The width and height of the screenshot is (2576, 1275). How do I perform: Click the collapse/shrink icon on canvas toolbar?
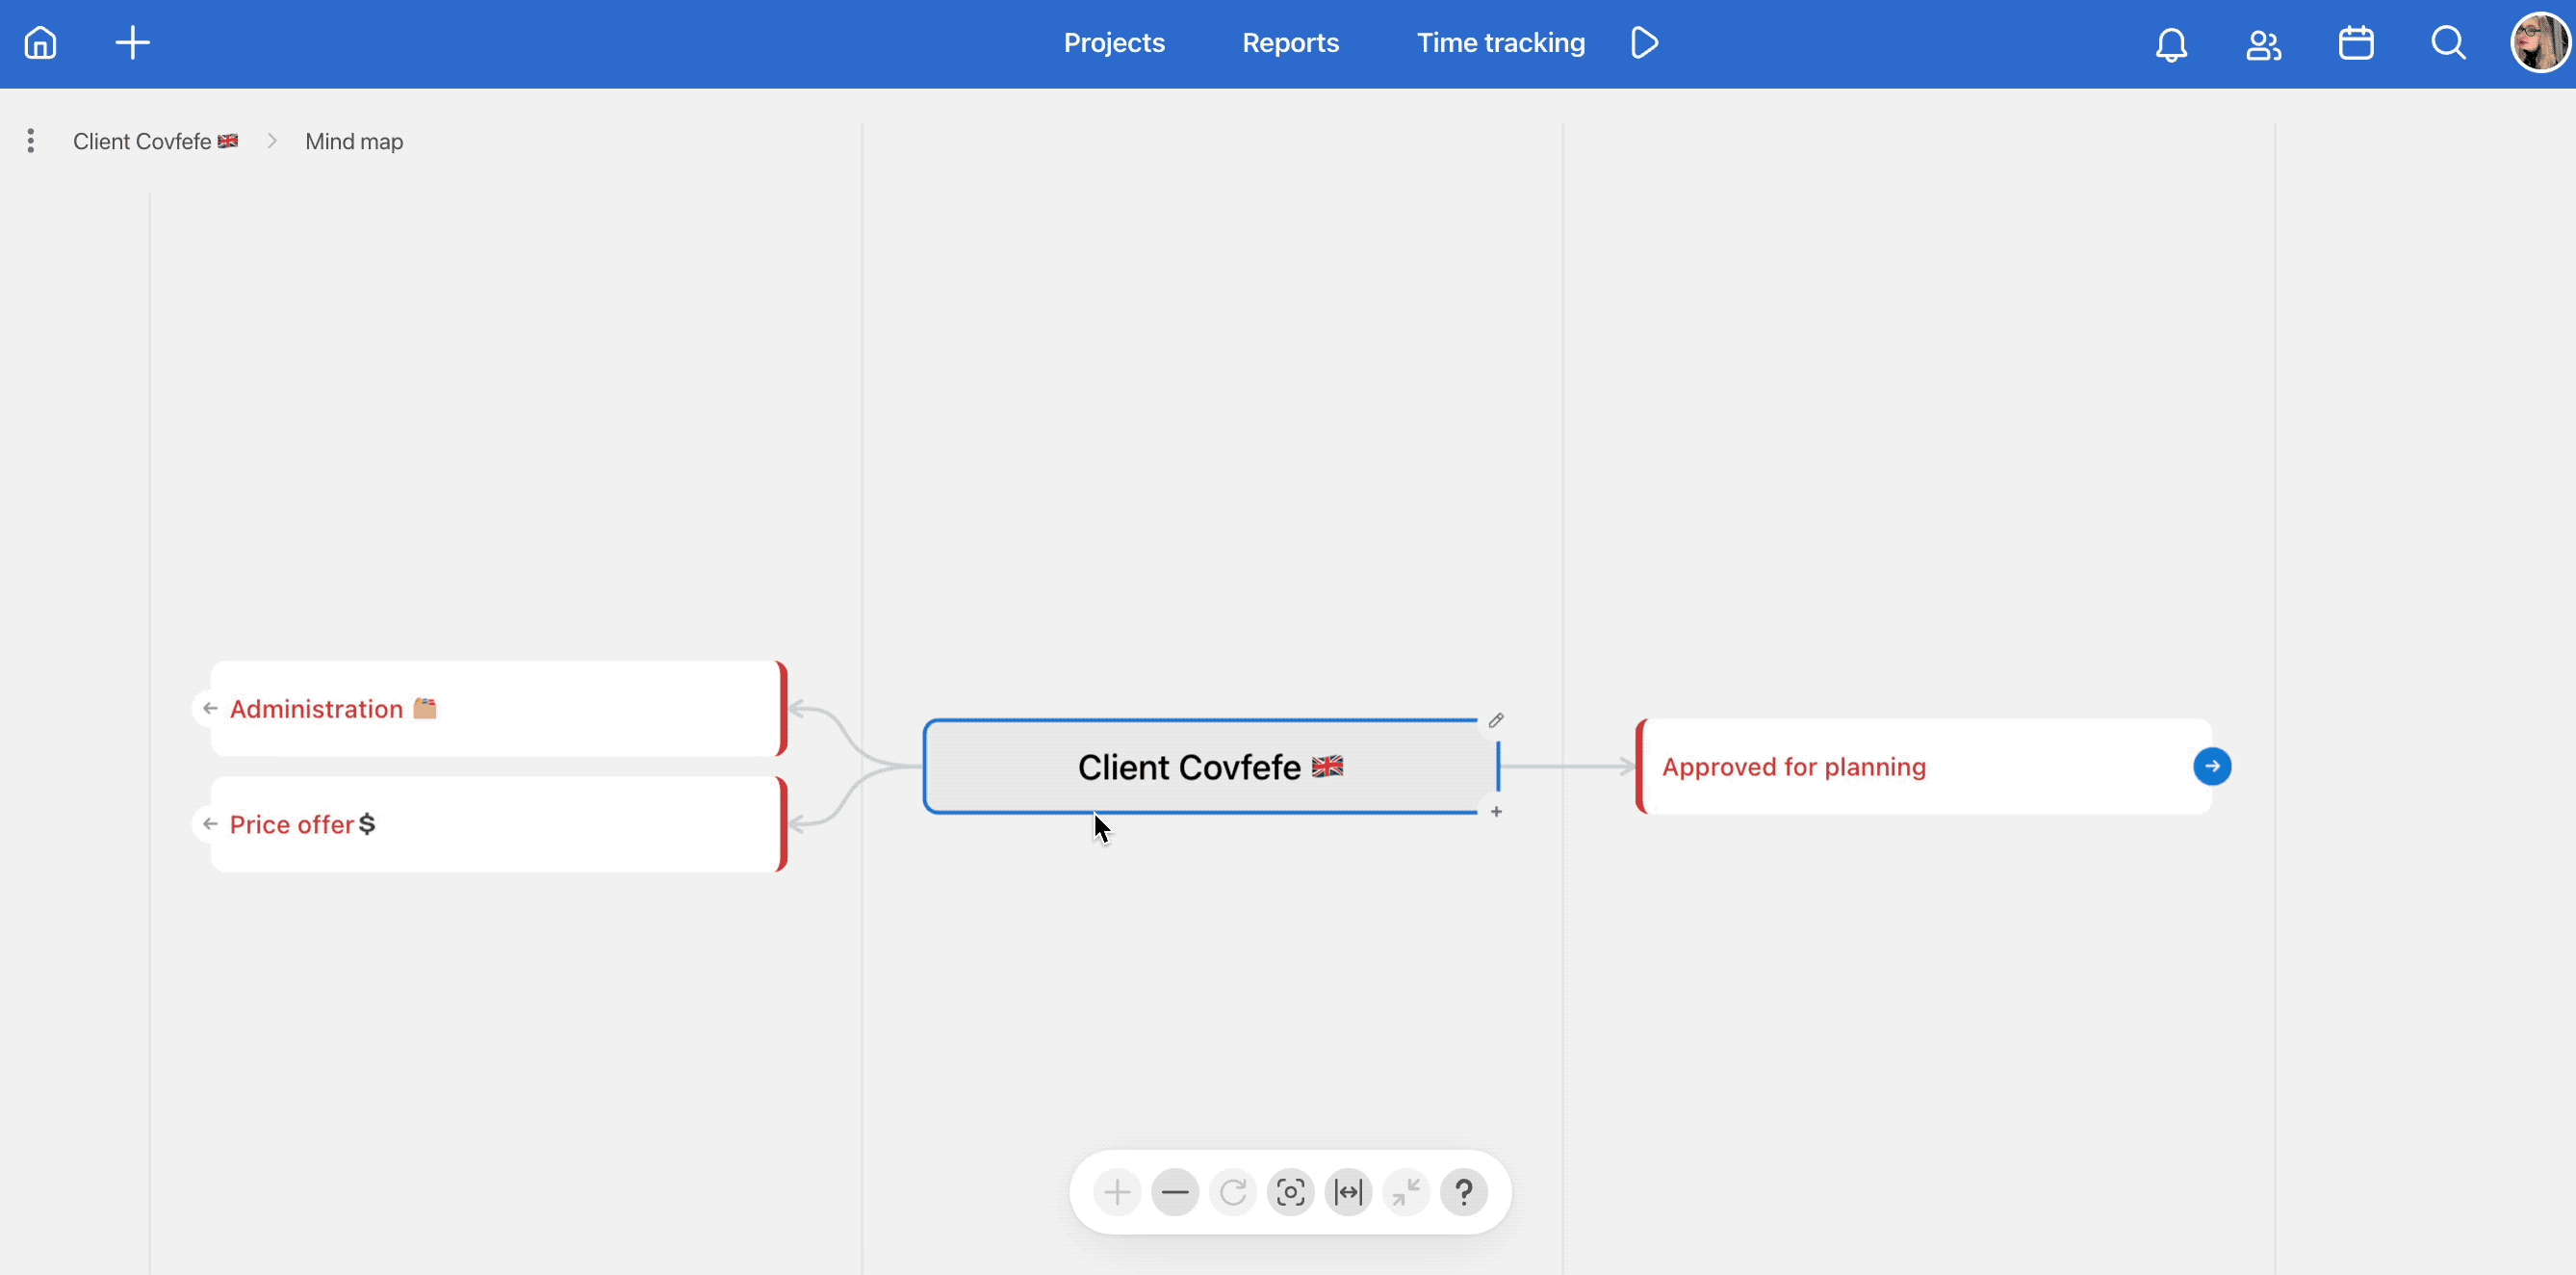point(1406,1191)
